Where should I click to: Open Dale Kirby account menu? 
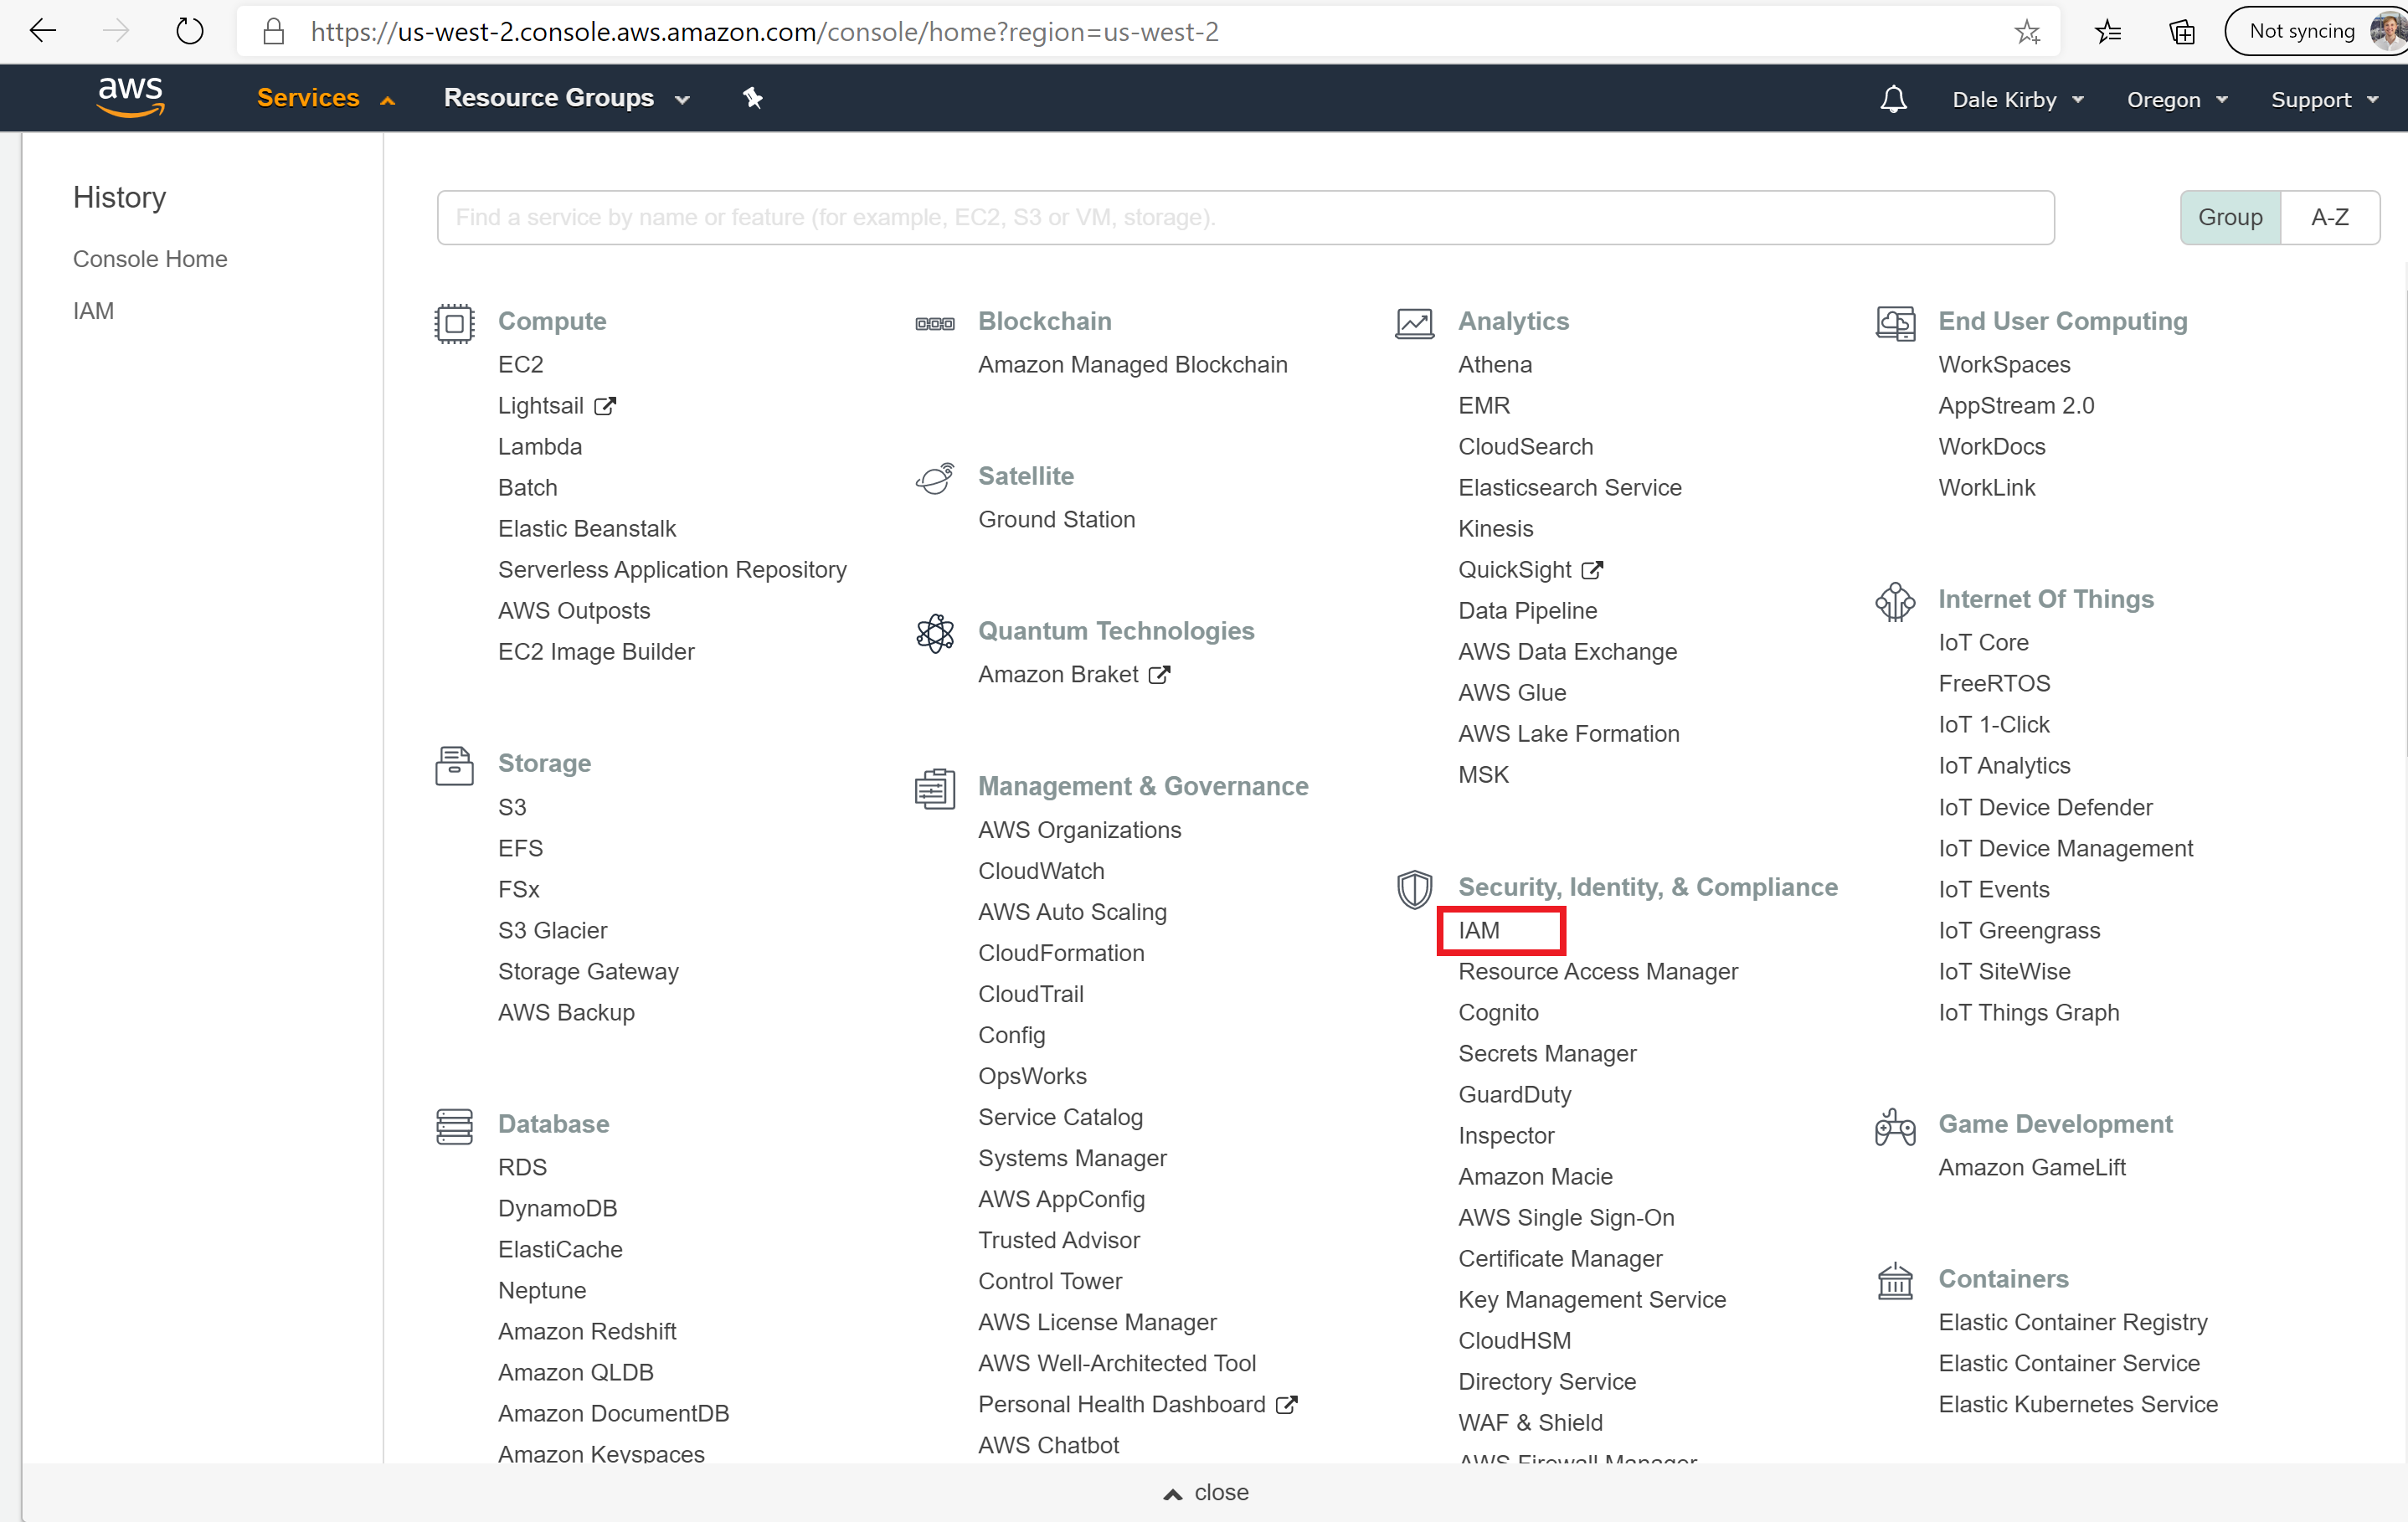tap(2018, 99)
